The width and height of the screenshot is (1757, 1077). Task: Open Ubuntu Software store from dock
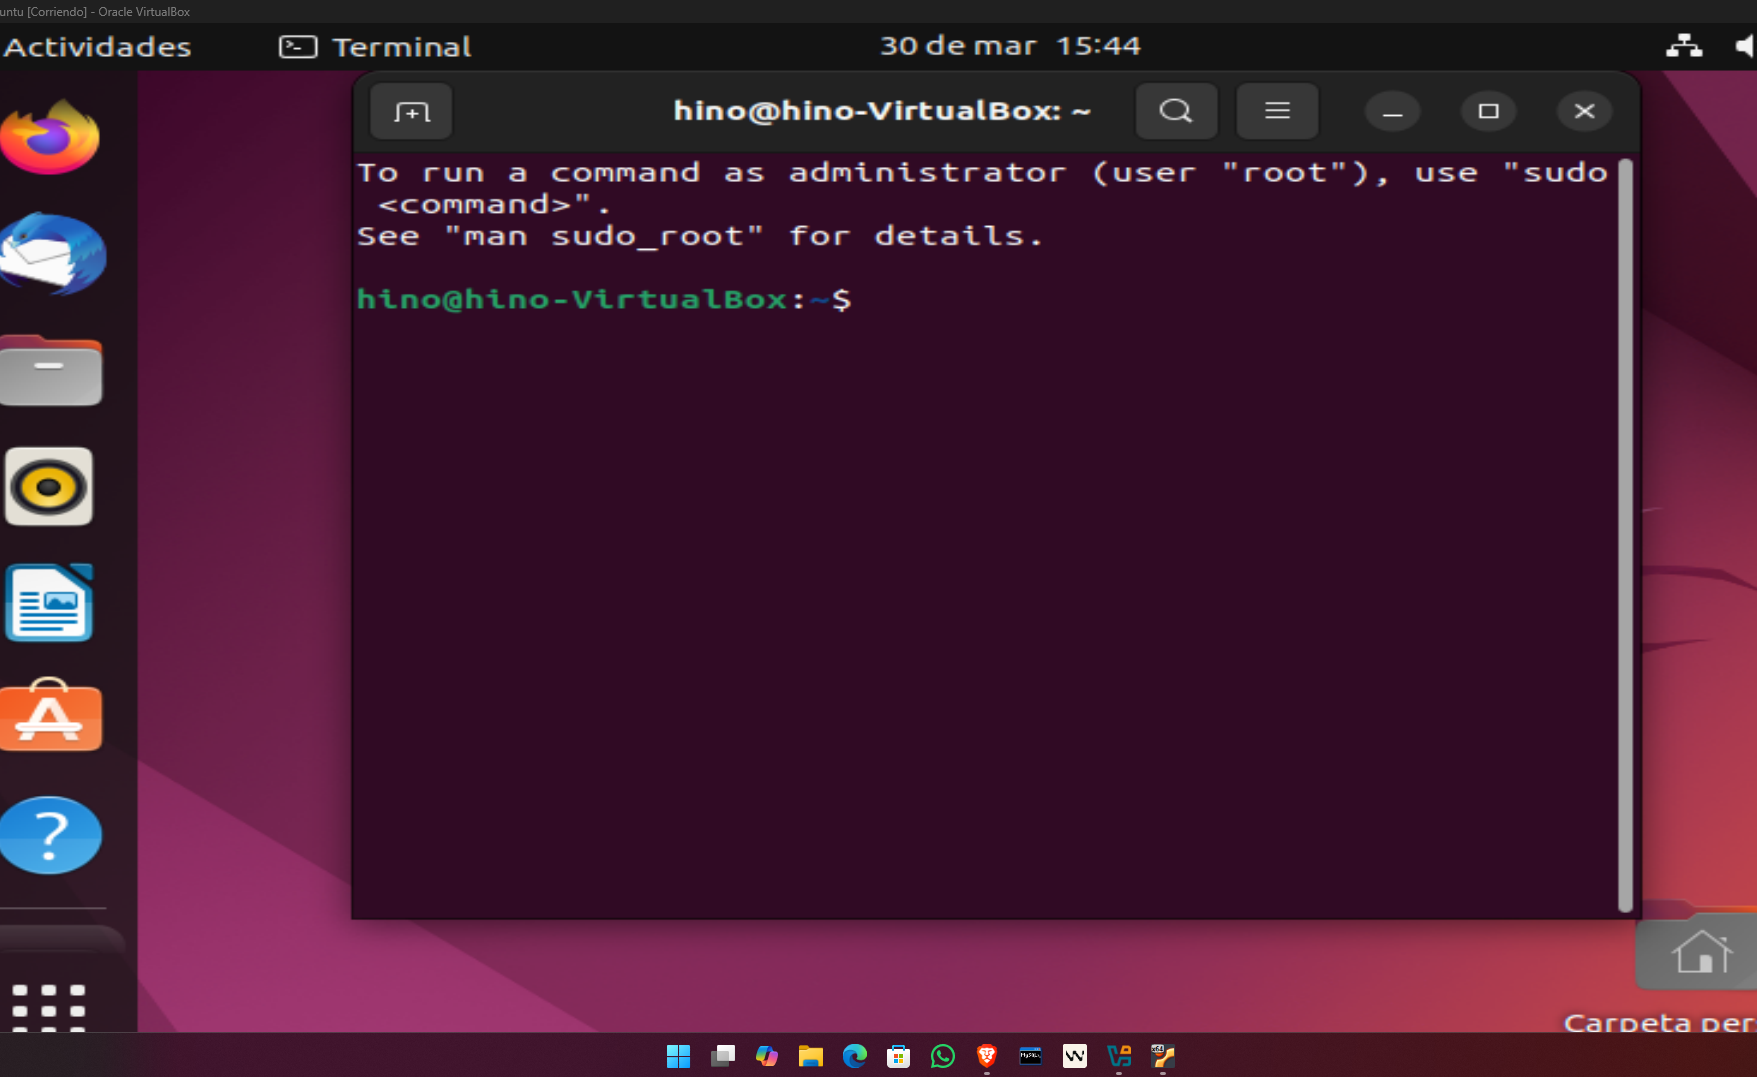[x=51, y=716]
